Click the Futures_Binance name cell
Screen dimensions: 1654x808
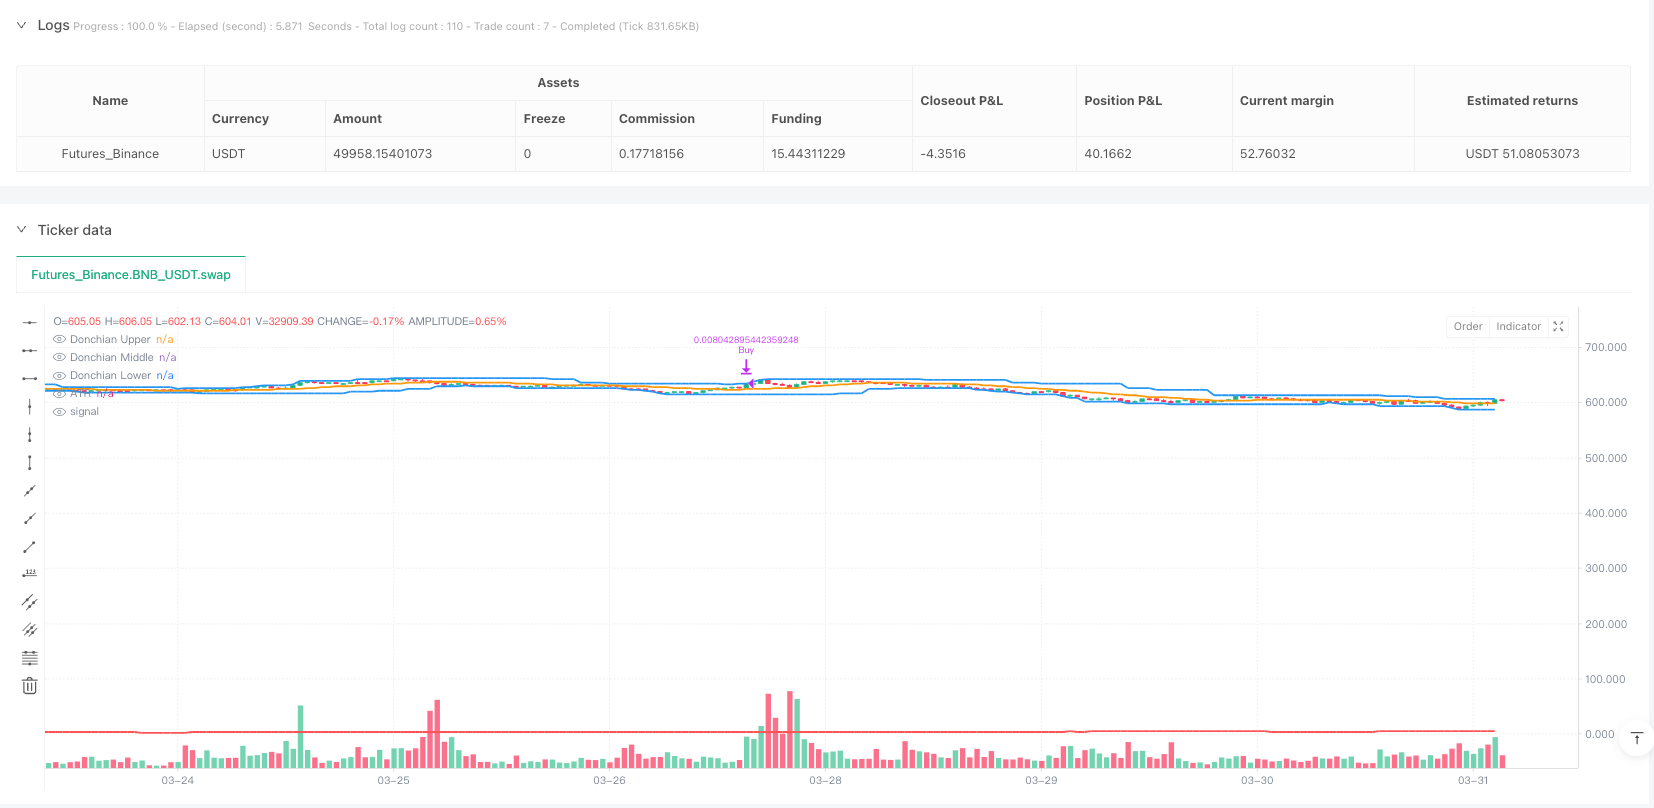coord(110,154)
